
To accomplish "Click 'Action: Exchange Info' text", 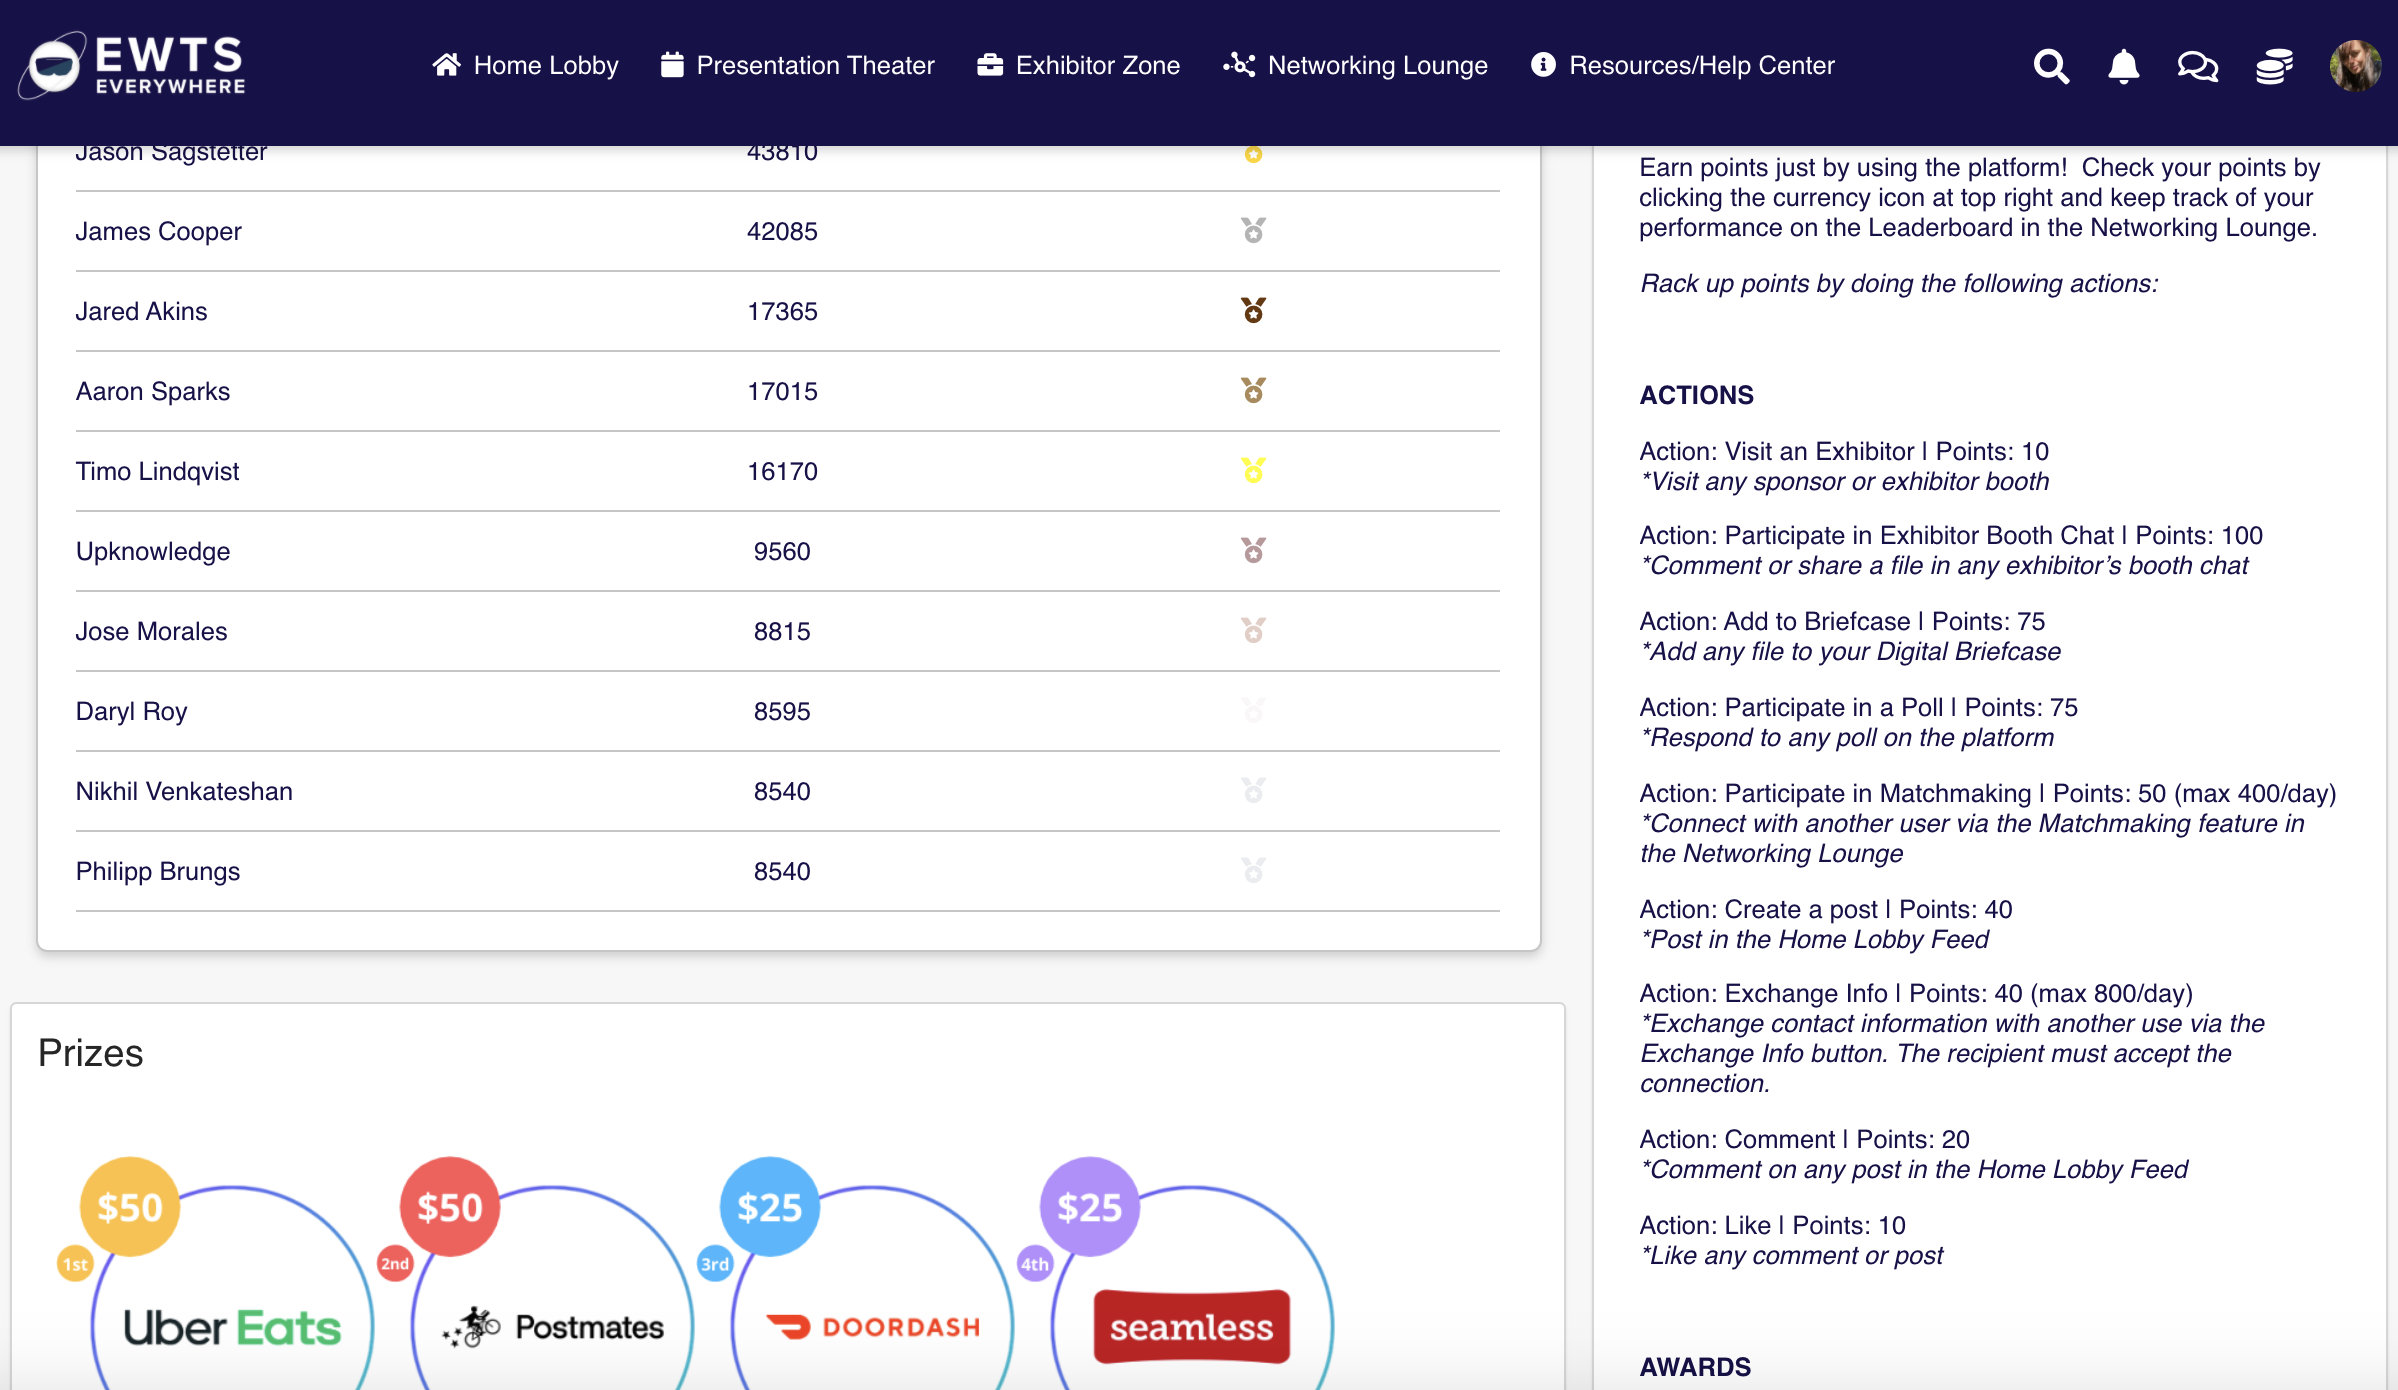I will click(1764, 993).
